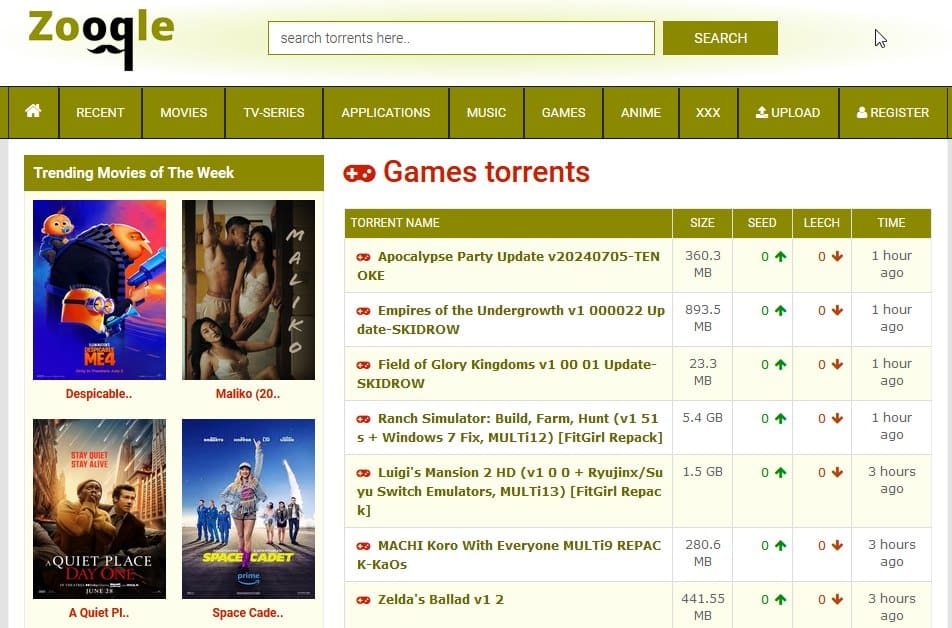Open the Despicable Me 4 movie poster
The width and height of the screenshot is (952, 628).
tap(100, 290)
